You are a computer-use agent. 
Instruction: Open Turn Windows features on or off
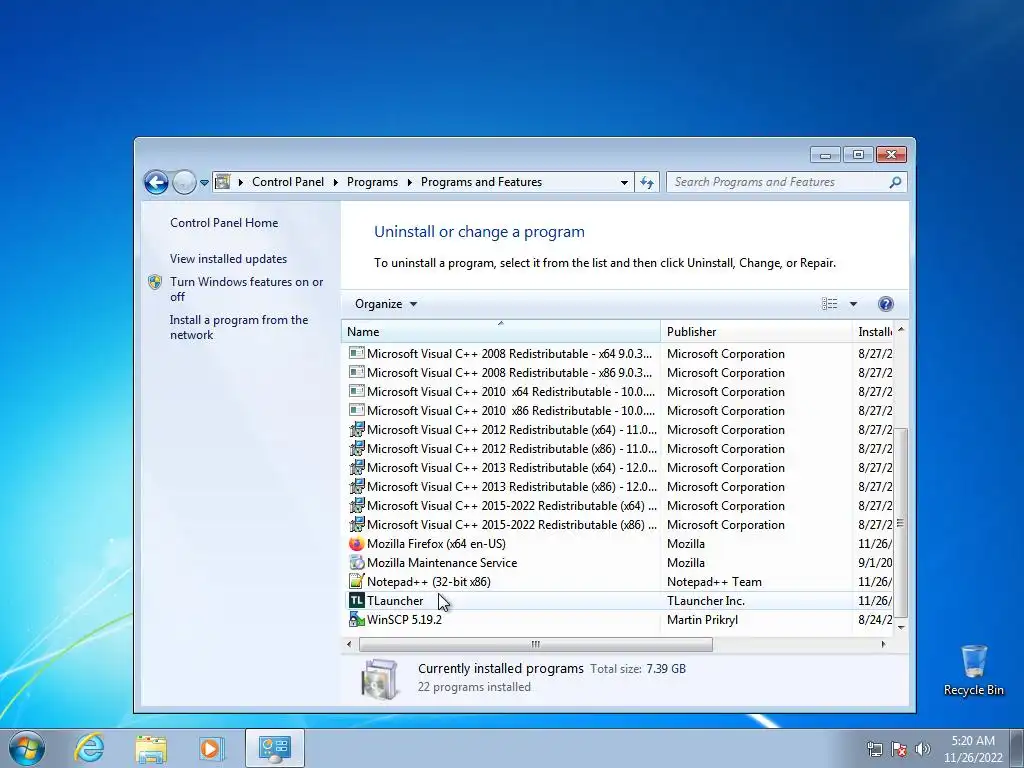(246, 289)
